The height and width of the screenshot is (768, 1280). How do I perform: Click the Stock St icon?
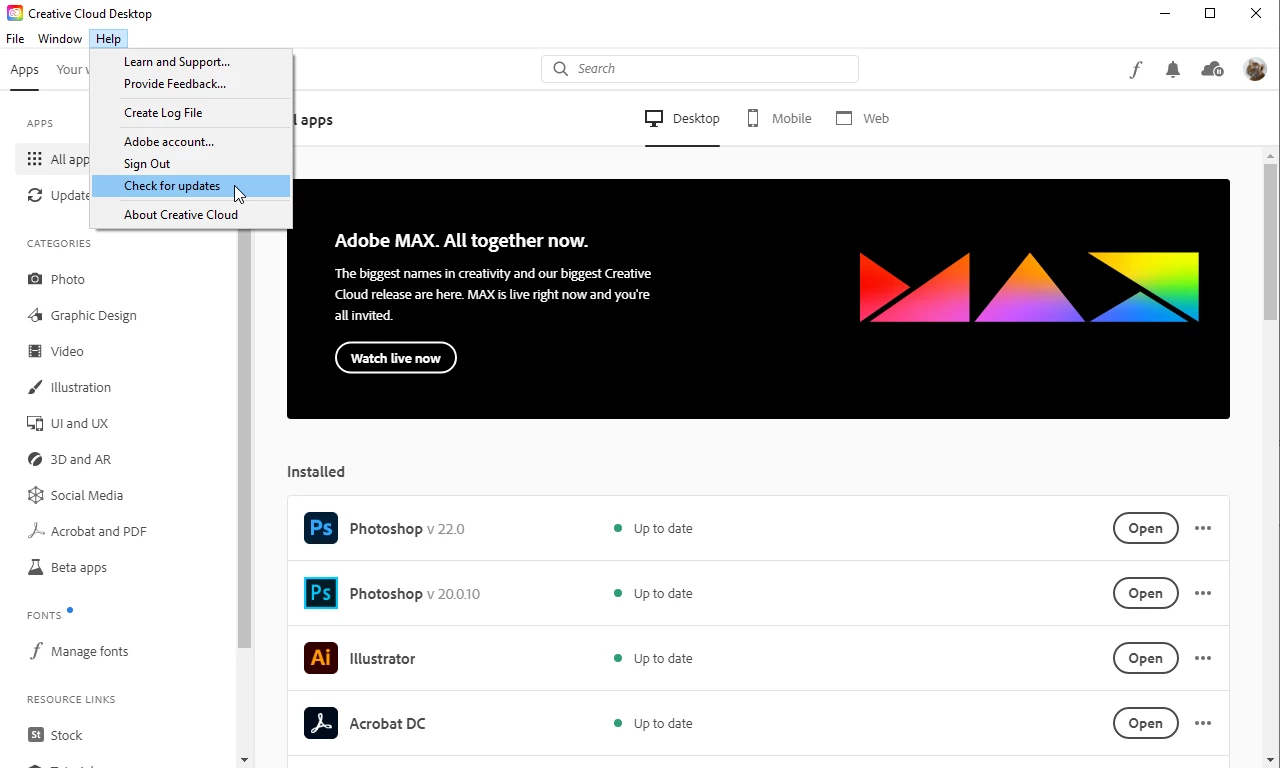[35, 735]
